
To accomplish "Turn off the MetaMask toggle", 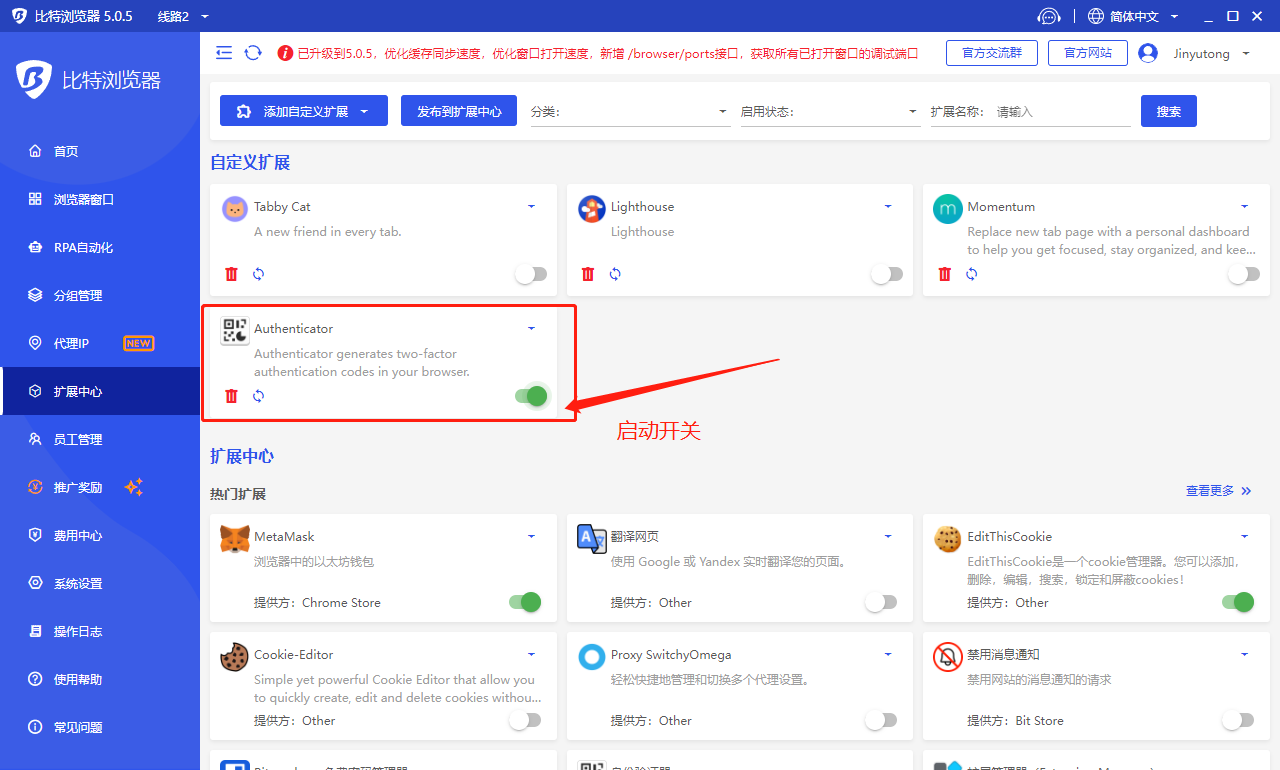I will 525,602.
